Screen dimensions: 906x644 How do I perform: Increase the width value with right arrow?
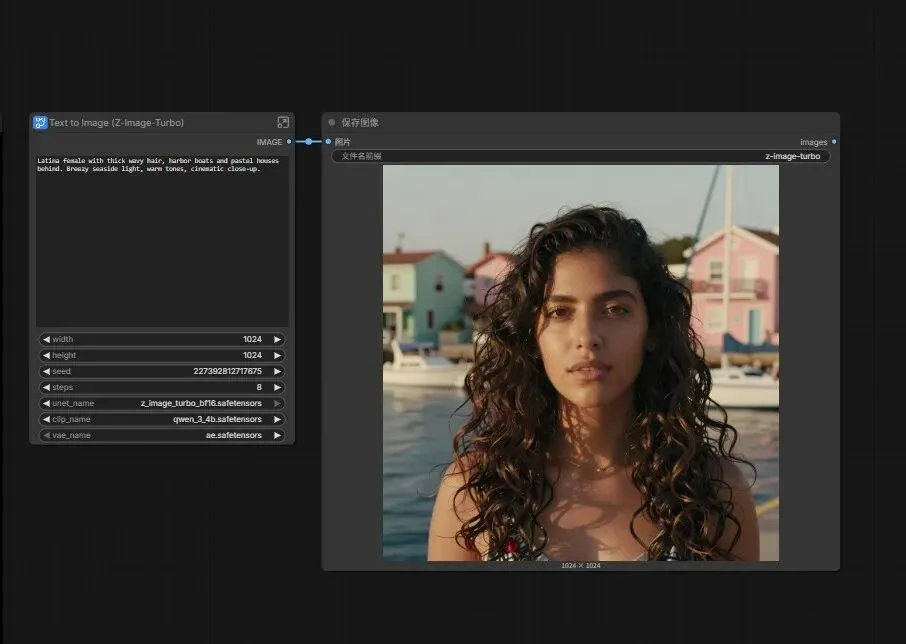(277, 339)
